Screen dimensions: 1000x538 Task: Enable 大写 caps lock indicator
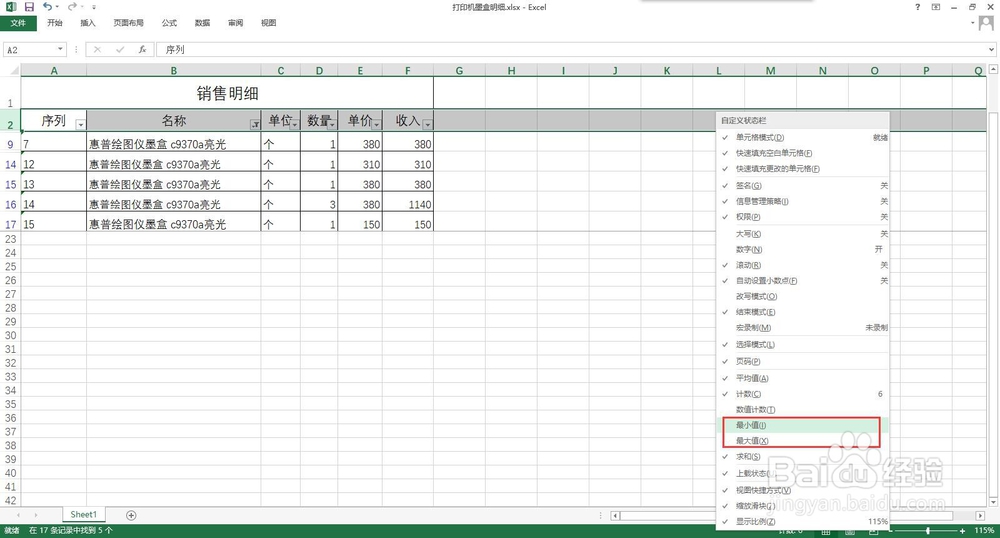point(805,234)
